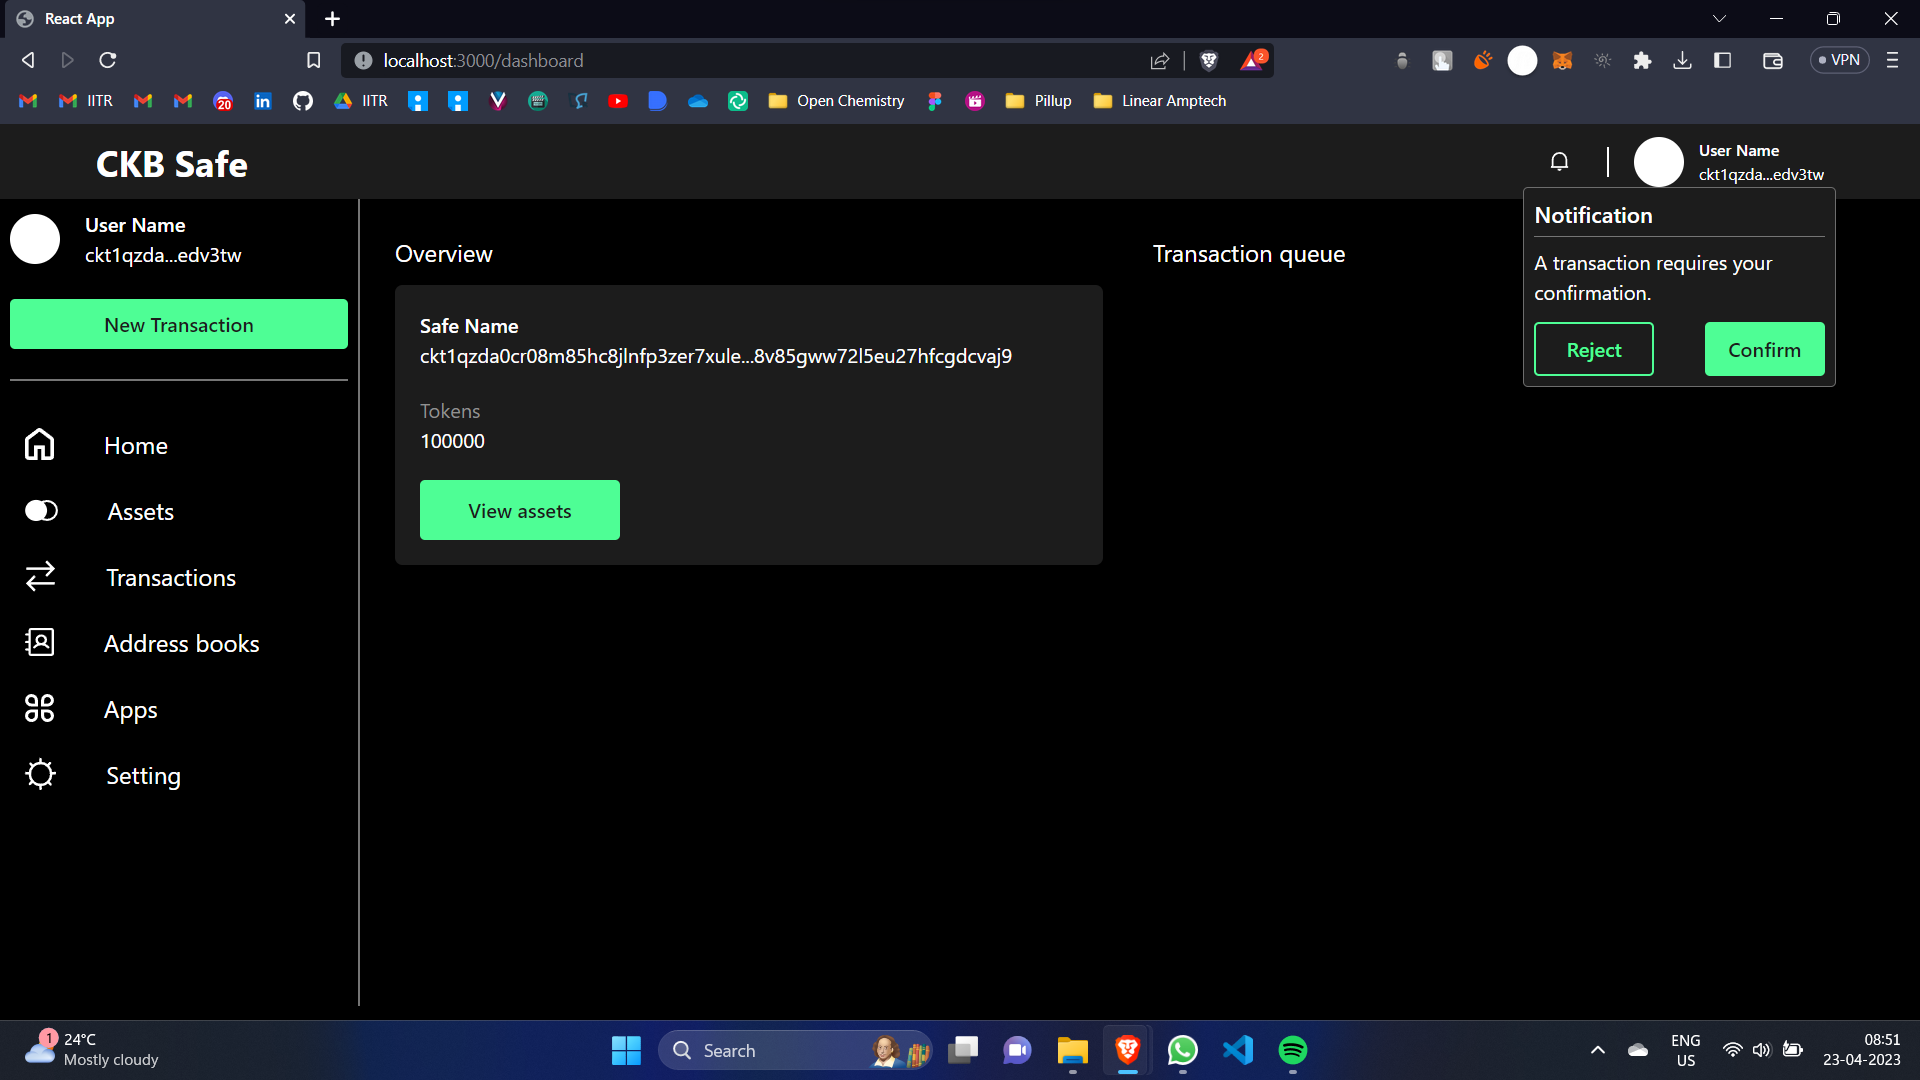Toggle Brave Shields lion icon
1920x1080 pixels.
pyautogui.click(x=1209, y=61)
